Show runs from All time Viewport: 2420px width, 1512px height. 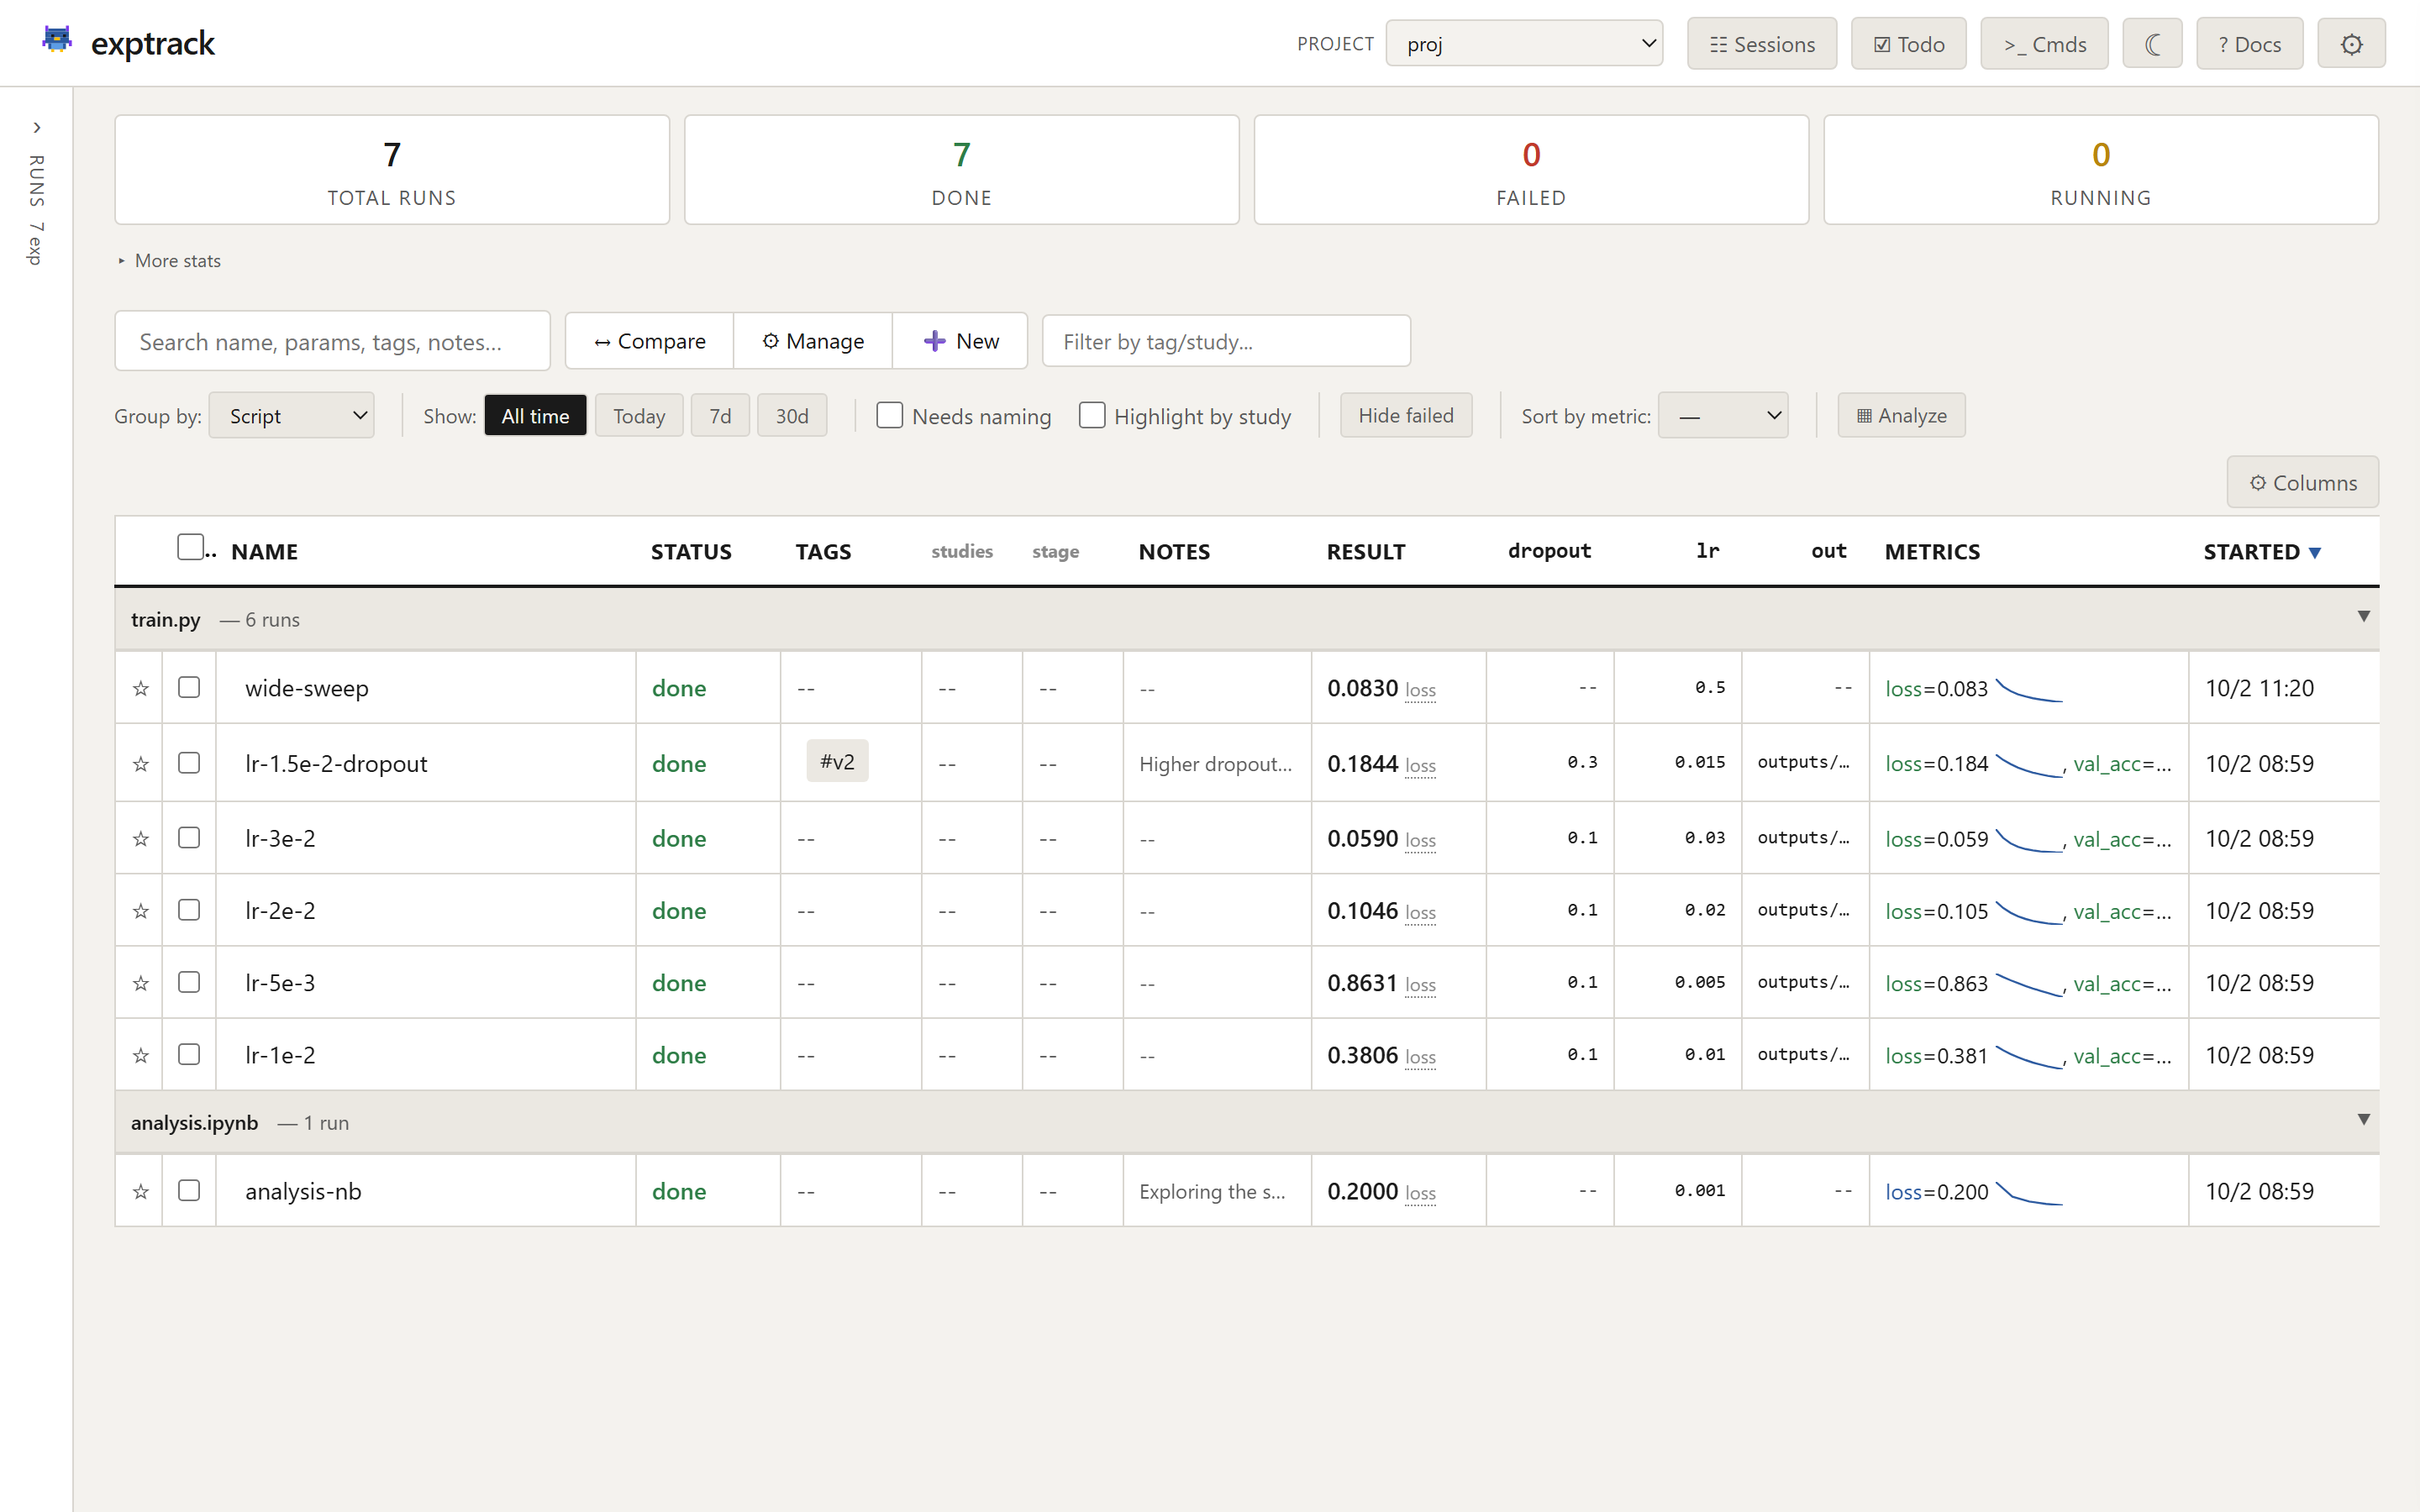(535, 415)
